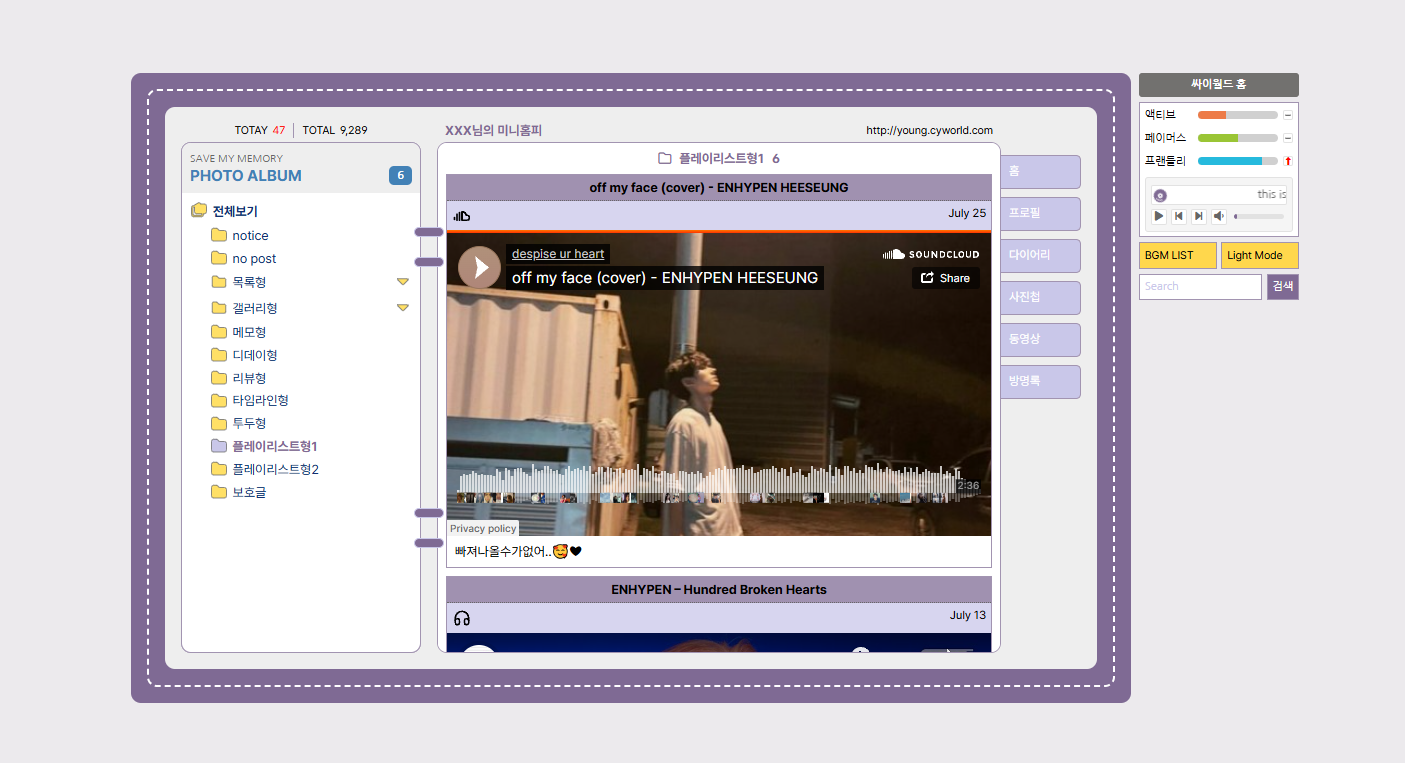Play the SoundCloud off my face track
Viewport: 1405px width, 763px height.
479,267
